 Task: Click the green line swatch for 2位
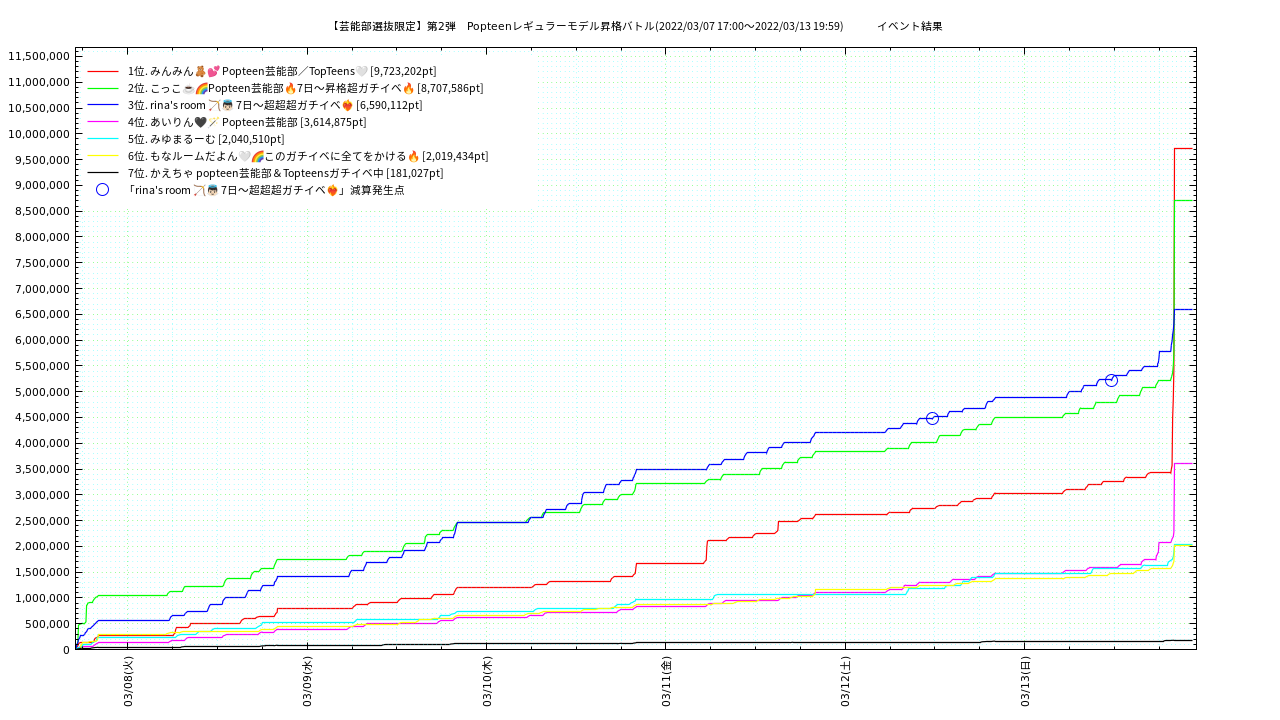point(103,89)
